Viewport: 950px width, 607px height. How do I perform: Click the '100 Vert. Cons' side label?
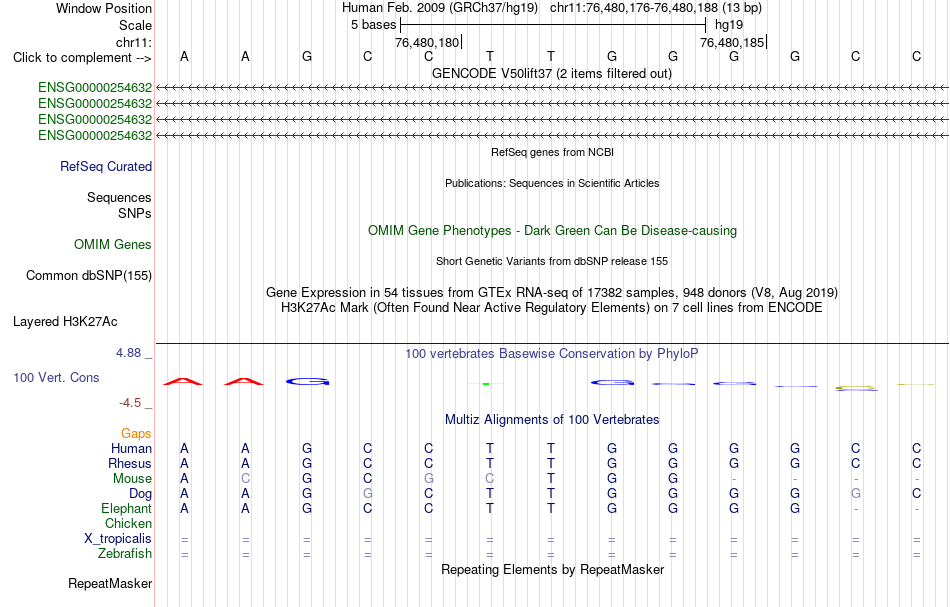pyautogui.click(x=56, y=378)
